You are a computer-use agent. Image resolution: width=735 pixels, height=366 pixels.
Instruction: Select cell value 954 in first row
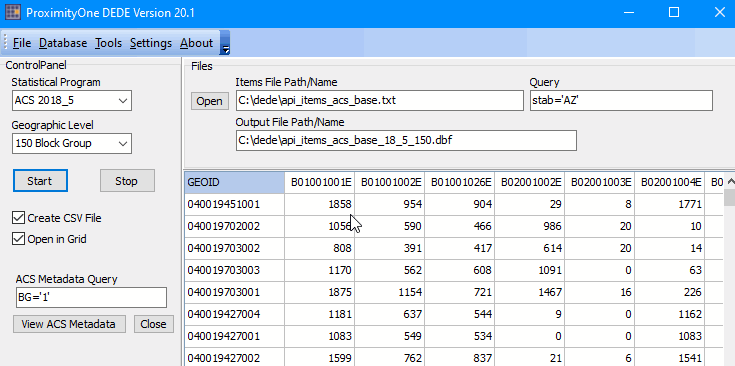(x=390, y=204)
